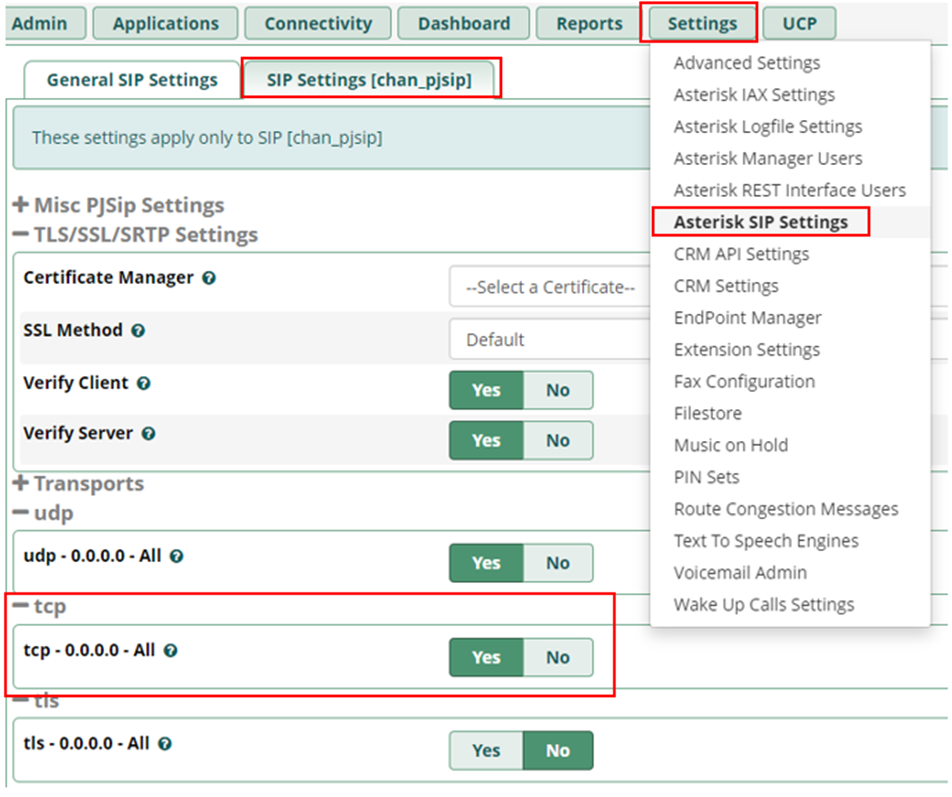
Task: Click help icon beside tcp - 0.0.0.0 - All
Action: pyautogui.click(x=171, y=651)
